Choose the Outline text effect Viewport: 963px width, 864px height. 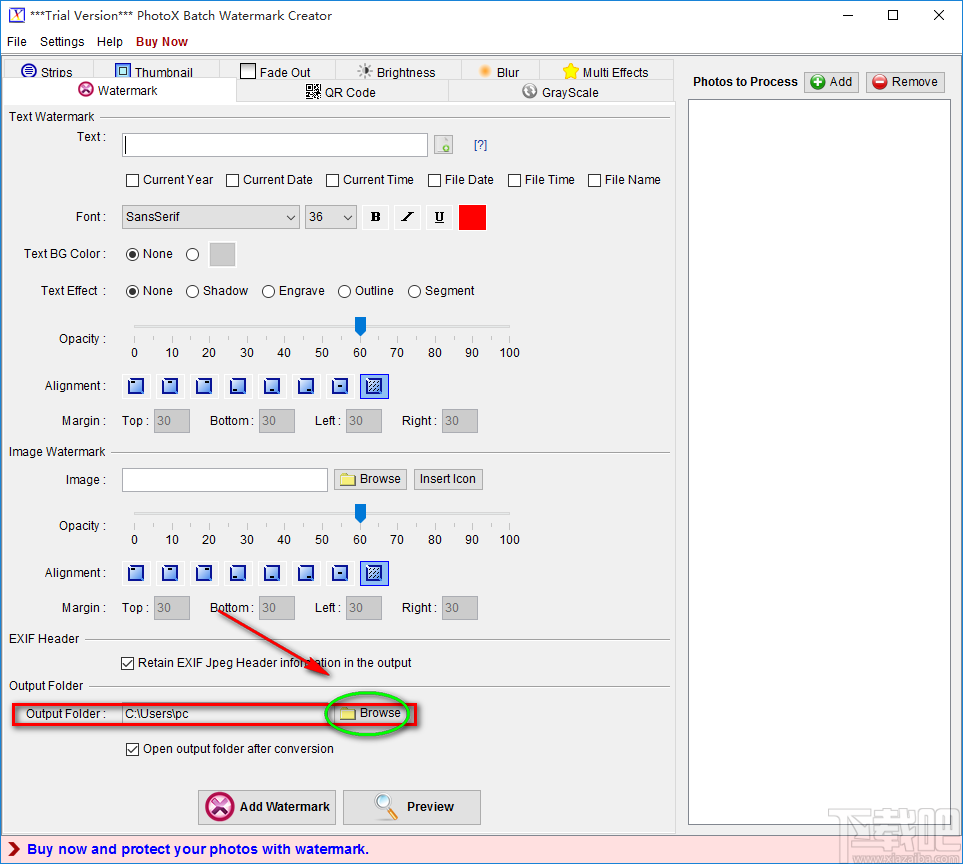click(345, 291)
